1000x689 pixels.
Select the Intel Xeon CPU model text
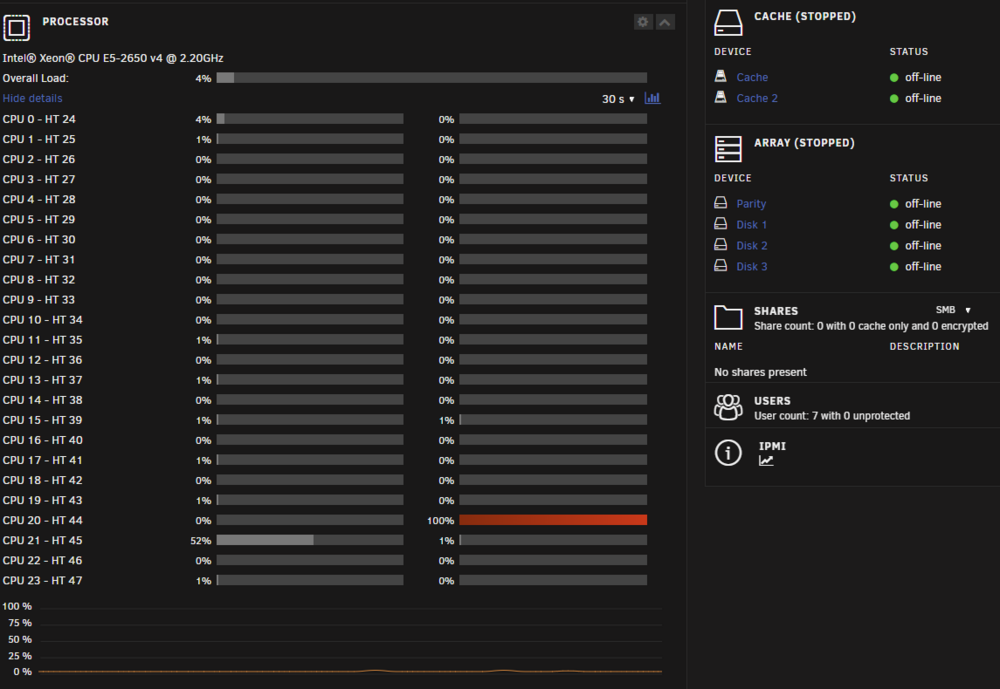tap(113, 58)
